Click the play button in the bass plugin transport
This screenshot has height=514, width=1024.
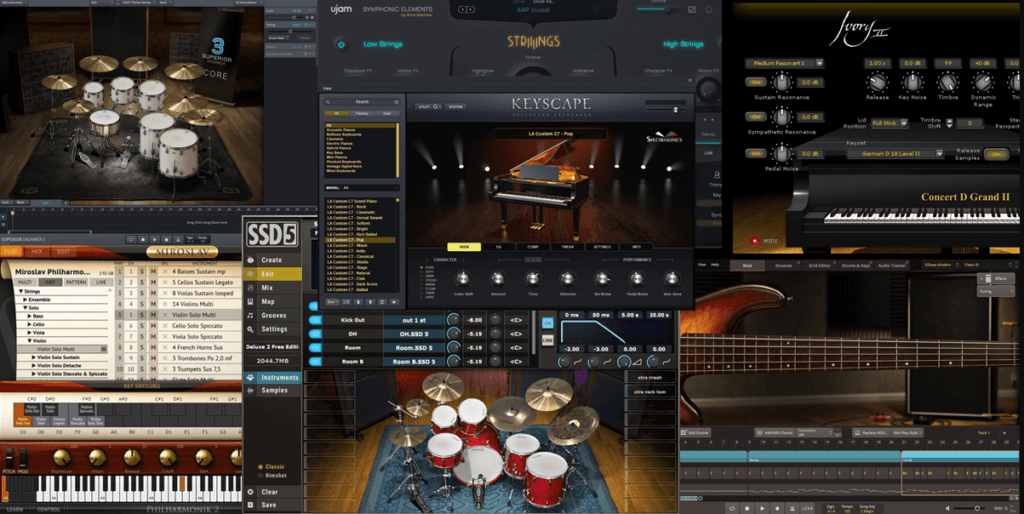762,507
